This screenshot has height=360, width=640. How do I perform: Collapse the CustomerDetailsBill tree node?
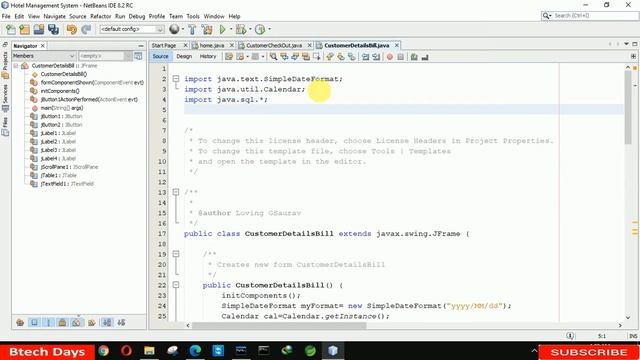click(x=16, y=66)
